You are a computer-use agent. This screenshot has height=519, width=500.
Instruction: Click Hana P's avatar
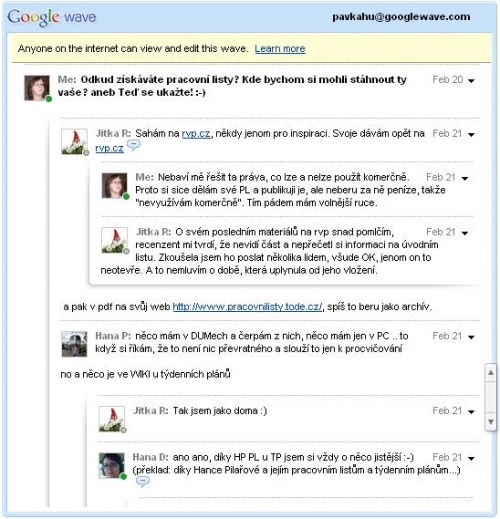[x=74, y=344]
